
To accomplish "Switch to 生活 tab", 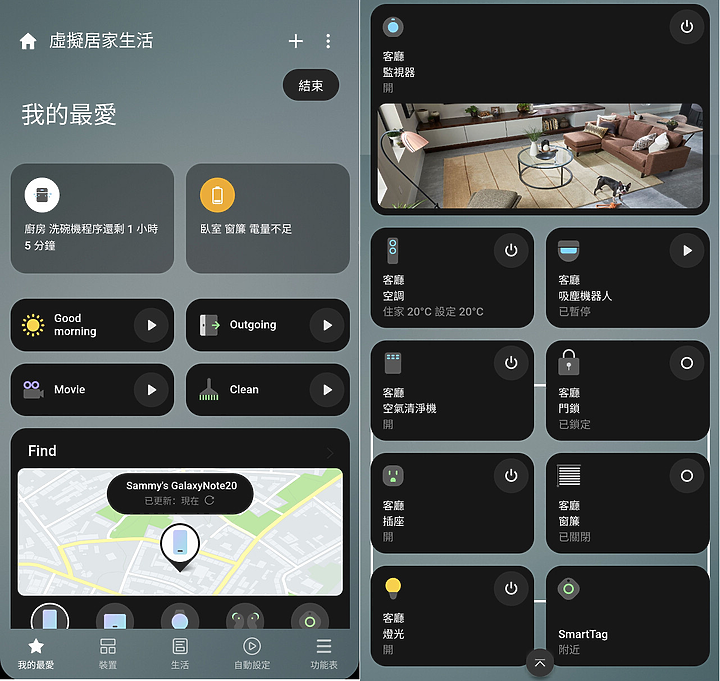I will 180,653.
